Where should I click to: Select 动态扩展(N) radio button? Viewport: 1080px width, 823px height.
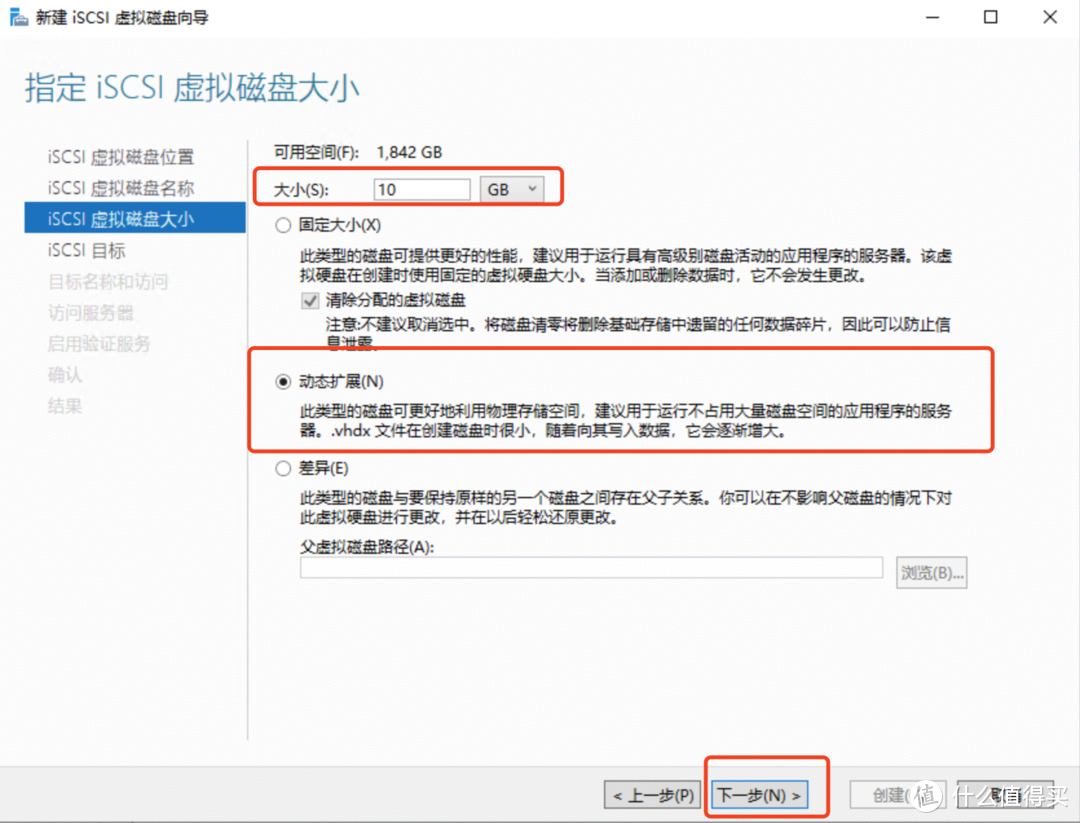coord(282,382)
